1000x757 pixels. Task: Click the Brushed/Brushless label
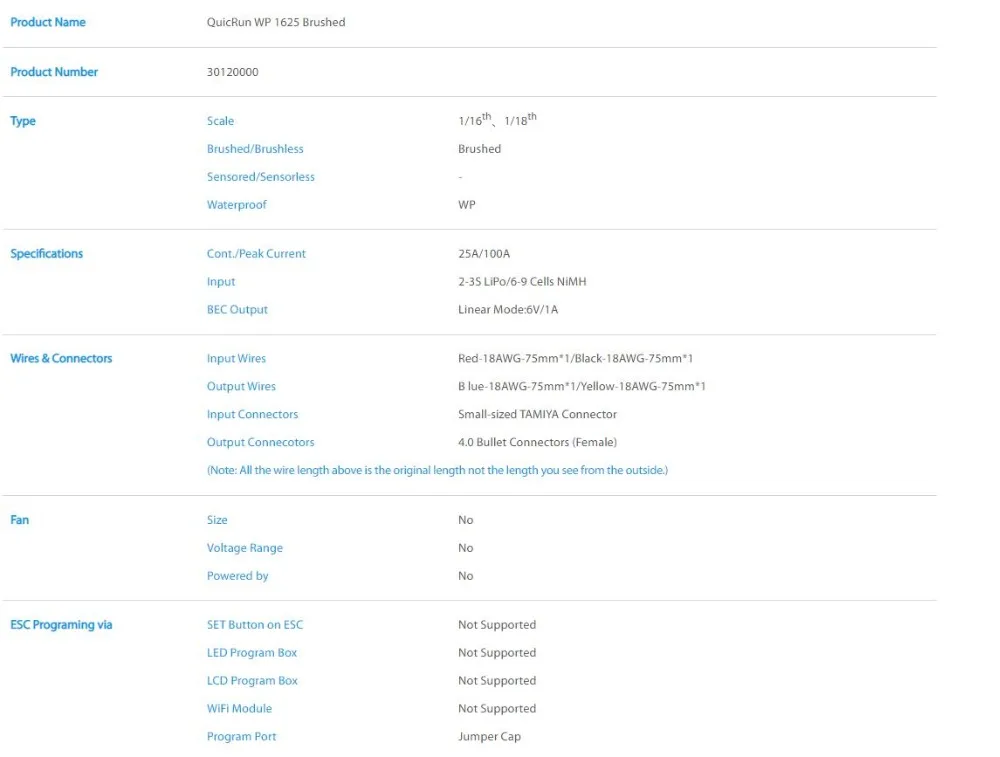click(255, 149)
